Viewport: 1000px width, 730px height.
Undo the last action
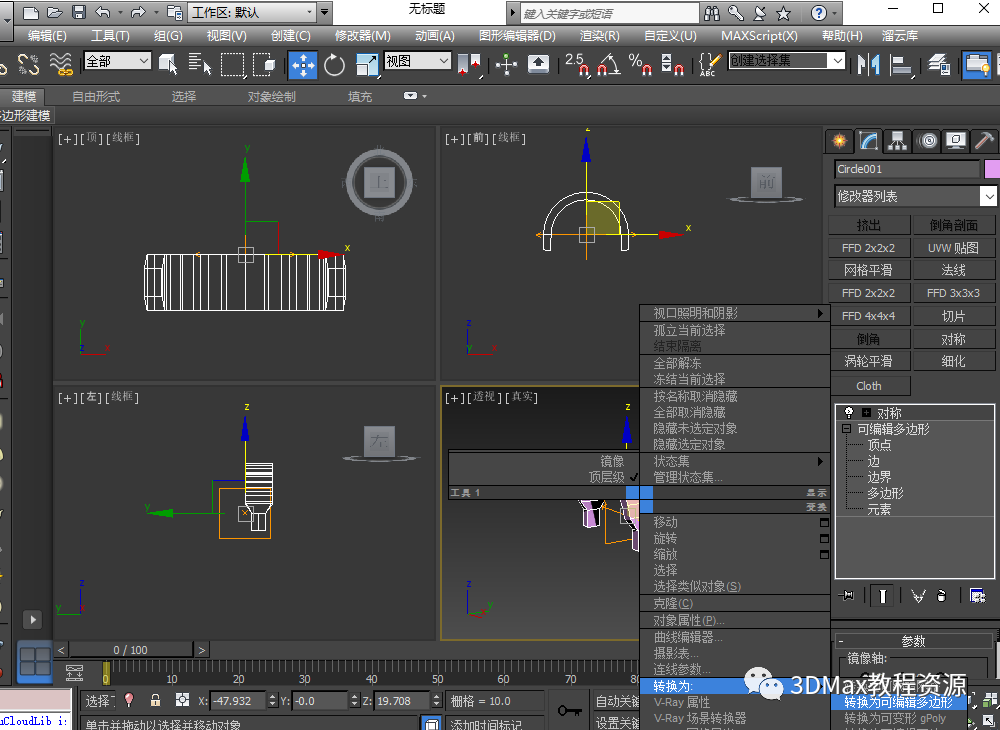coord(102,12)
